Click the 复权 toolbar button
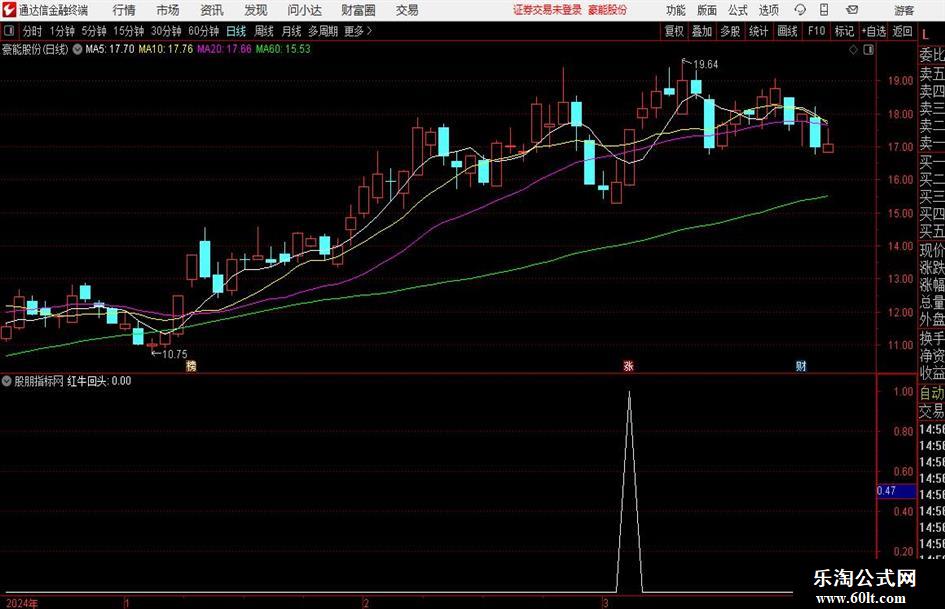945x609 pixels. (674, 31)
